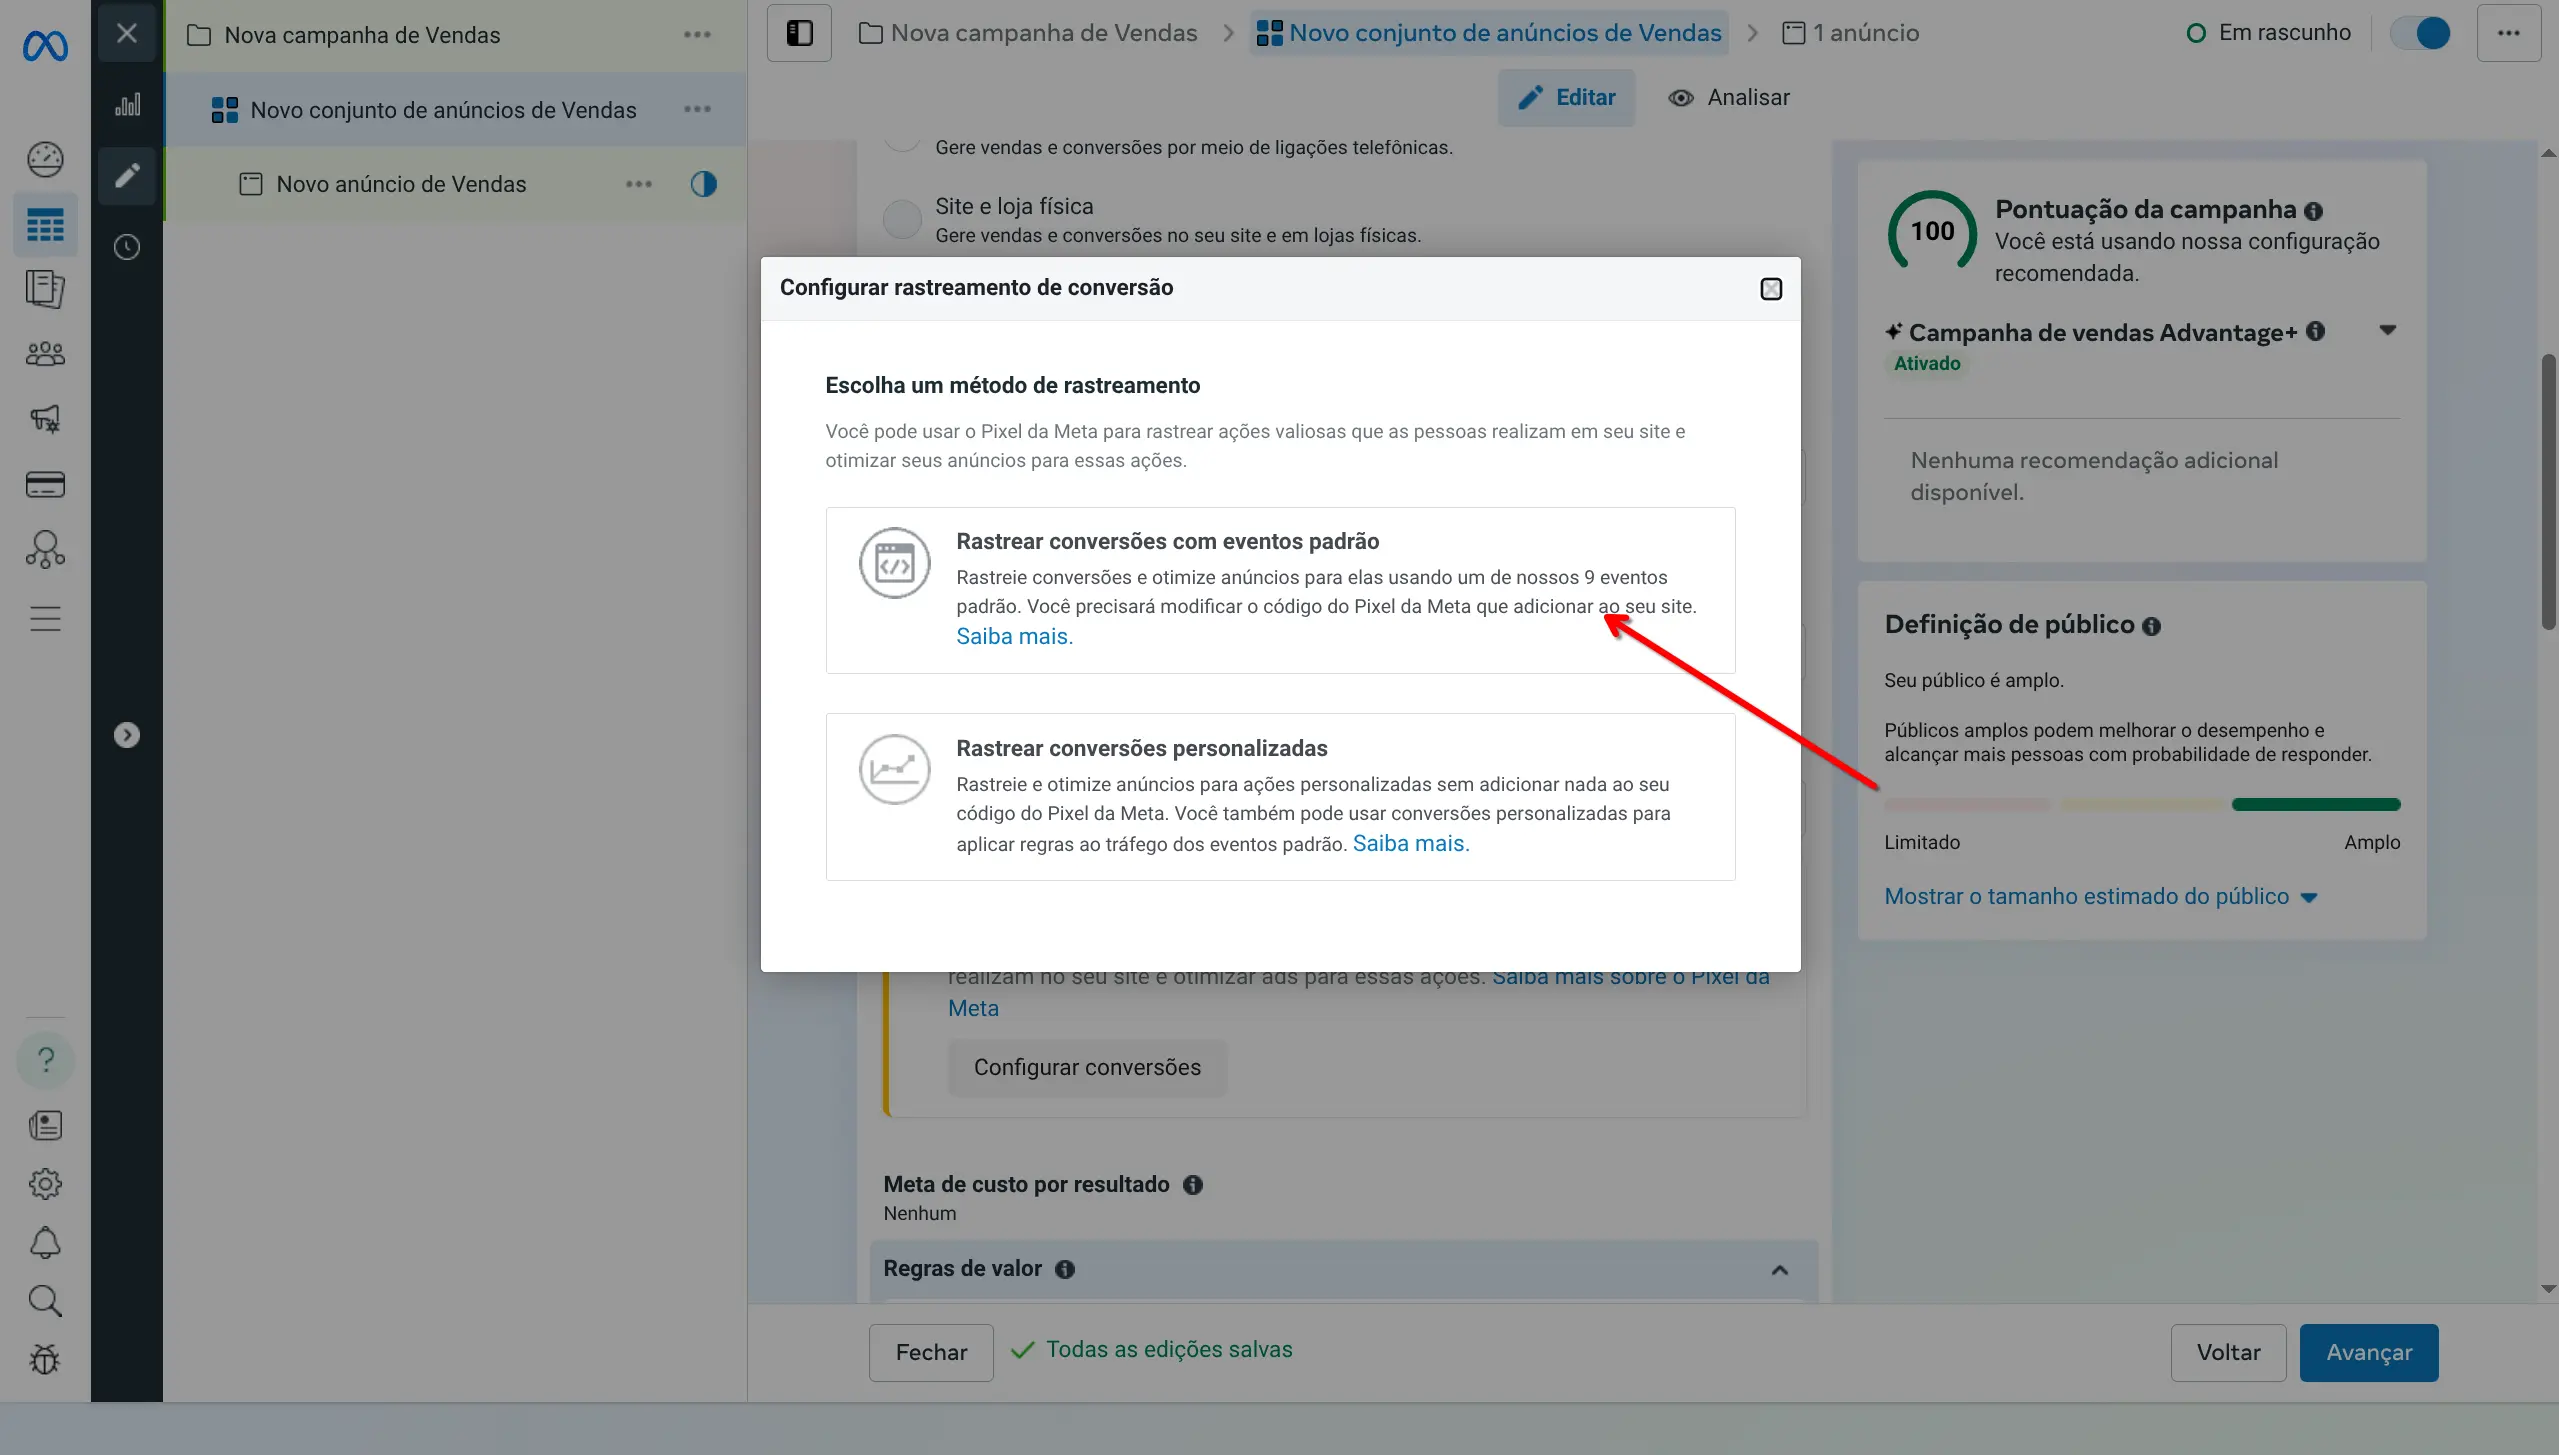Open the search magnifier icon
The image size is (2559, 1455).
tap(45, 1301)
